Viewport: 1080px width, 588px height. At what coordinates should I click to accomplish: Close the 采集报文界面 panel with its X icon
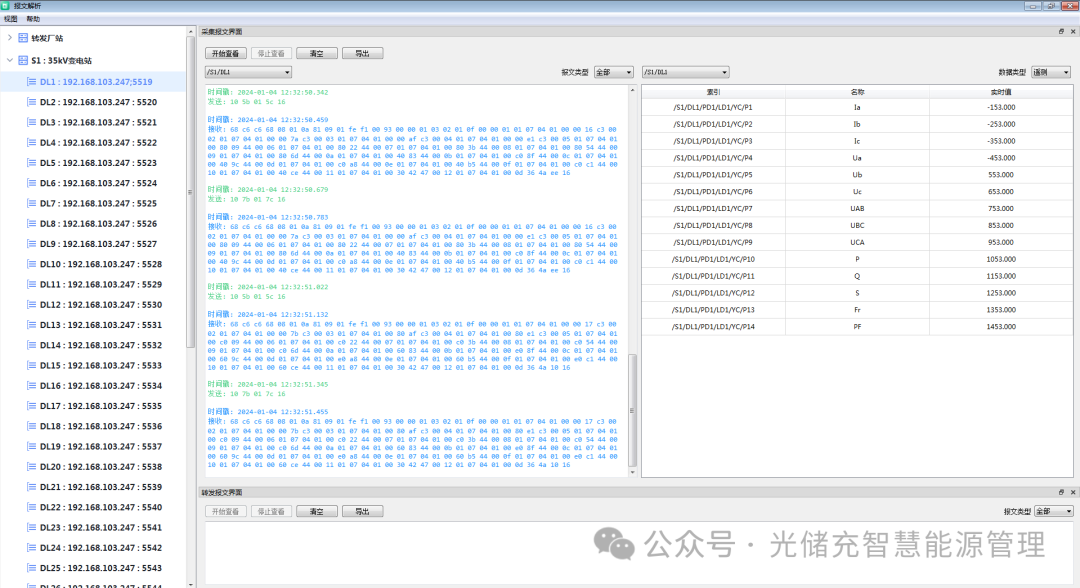1072,32
